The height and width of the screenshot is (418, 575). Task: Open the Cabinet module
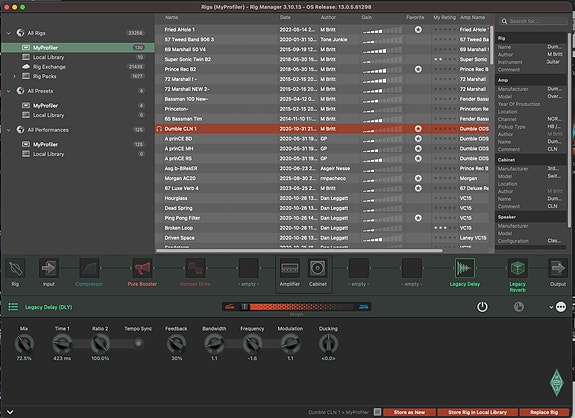pos(318,268)
